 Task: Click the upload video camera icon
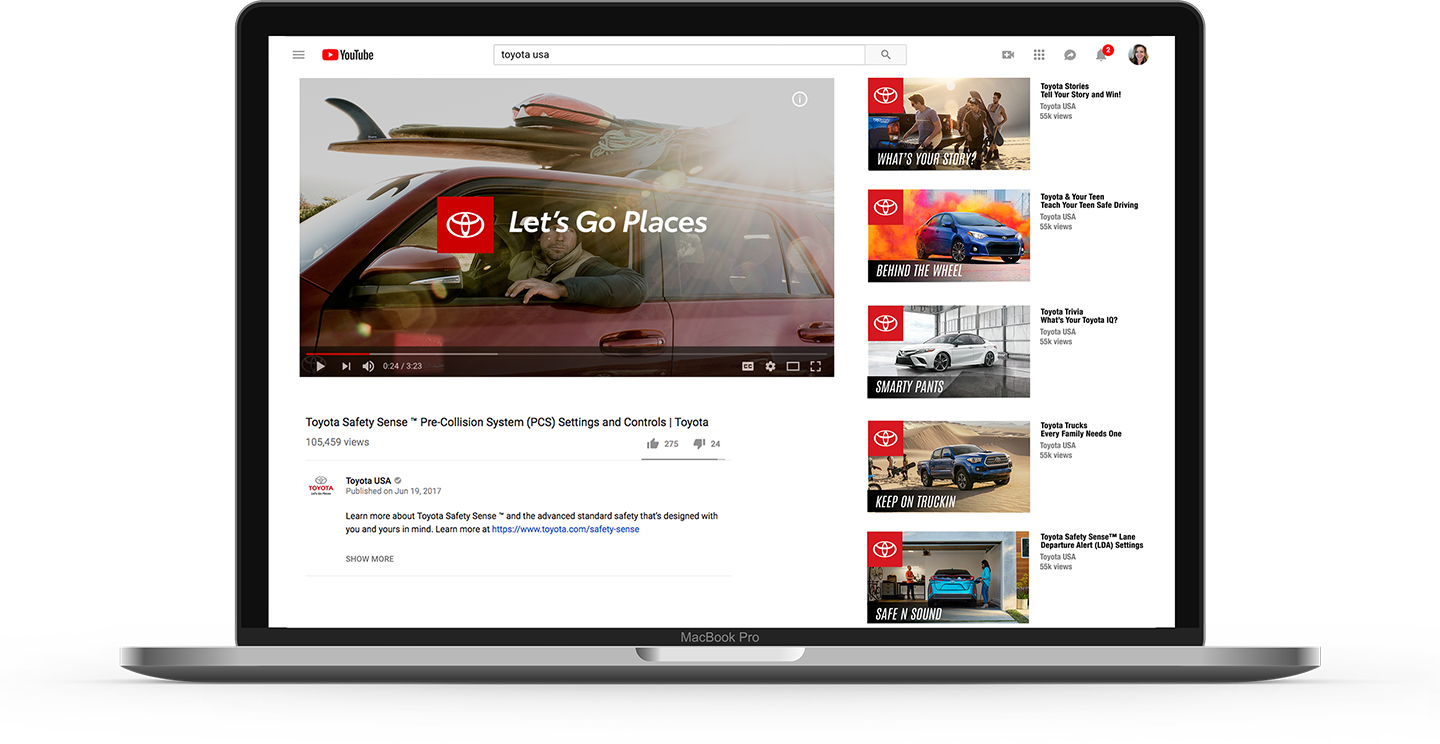(1008, 55)
